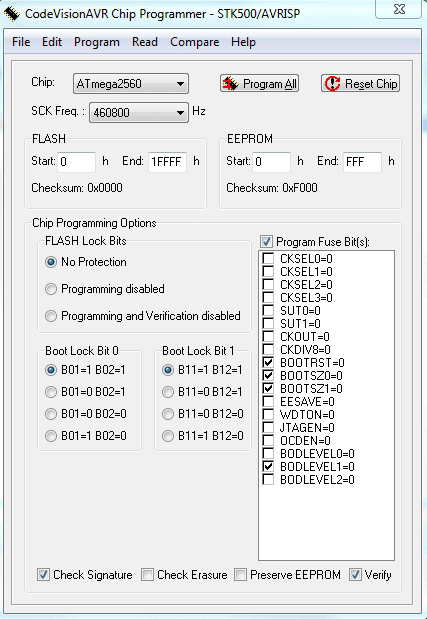Screen dimensions: 427x619
Task: Enable the CKSEL0=0 fuse bit
Action: click(x=268, y=259)
